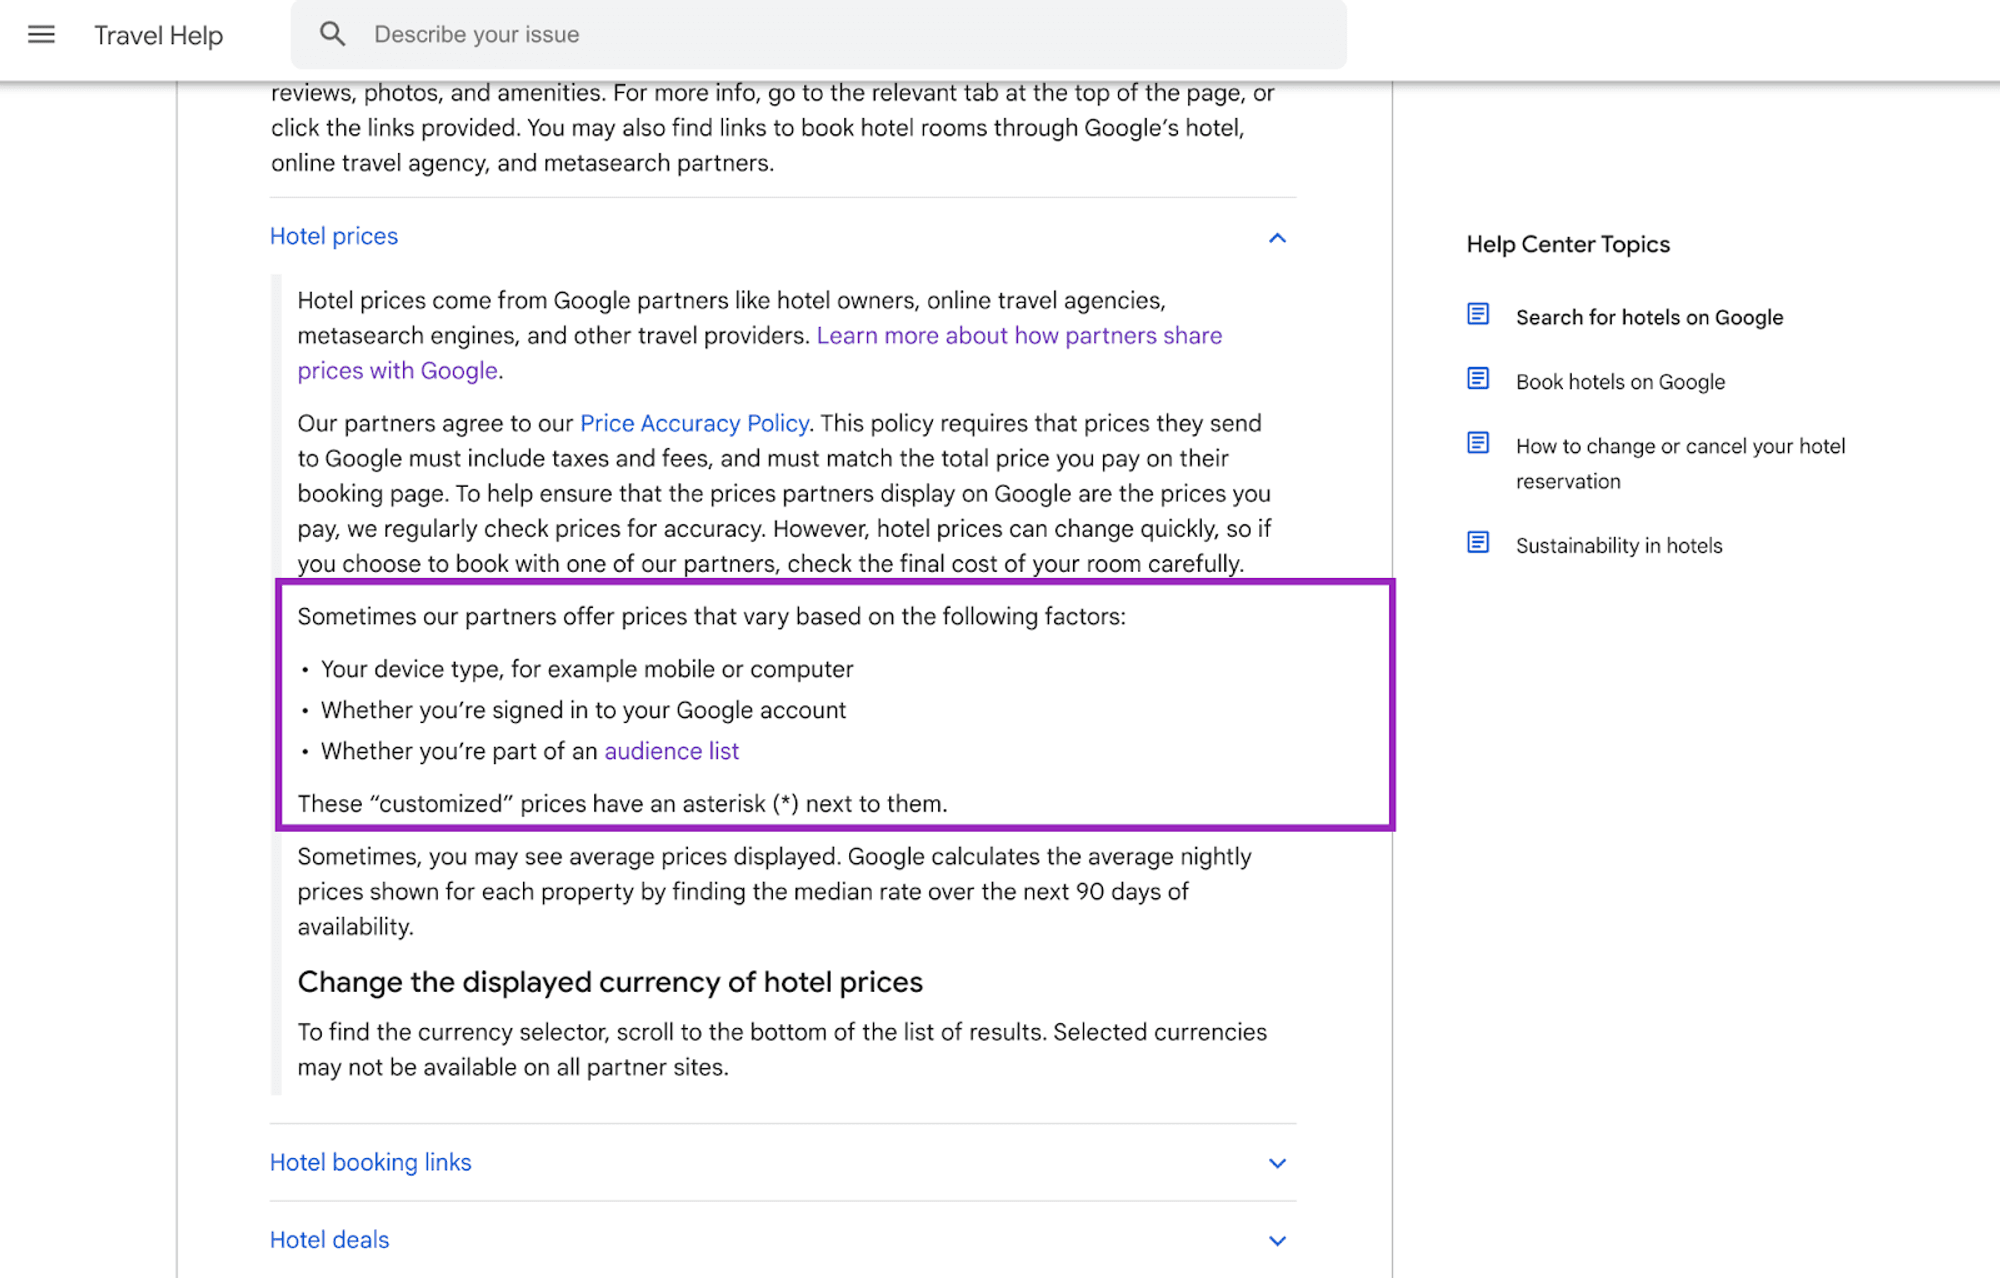Screen dimensions: 2000x1278
Task: Go to Book hotels on Google topic
Action: [x=1620, y=382]
